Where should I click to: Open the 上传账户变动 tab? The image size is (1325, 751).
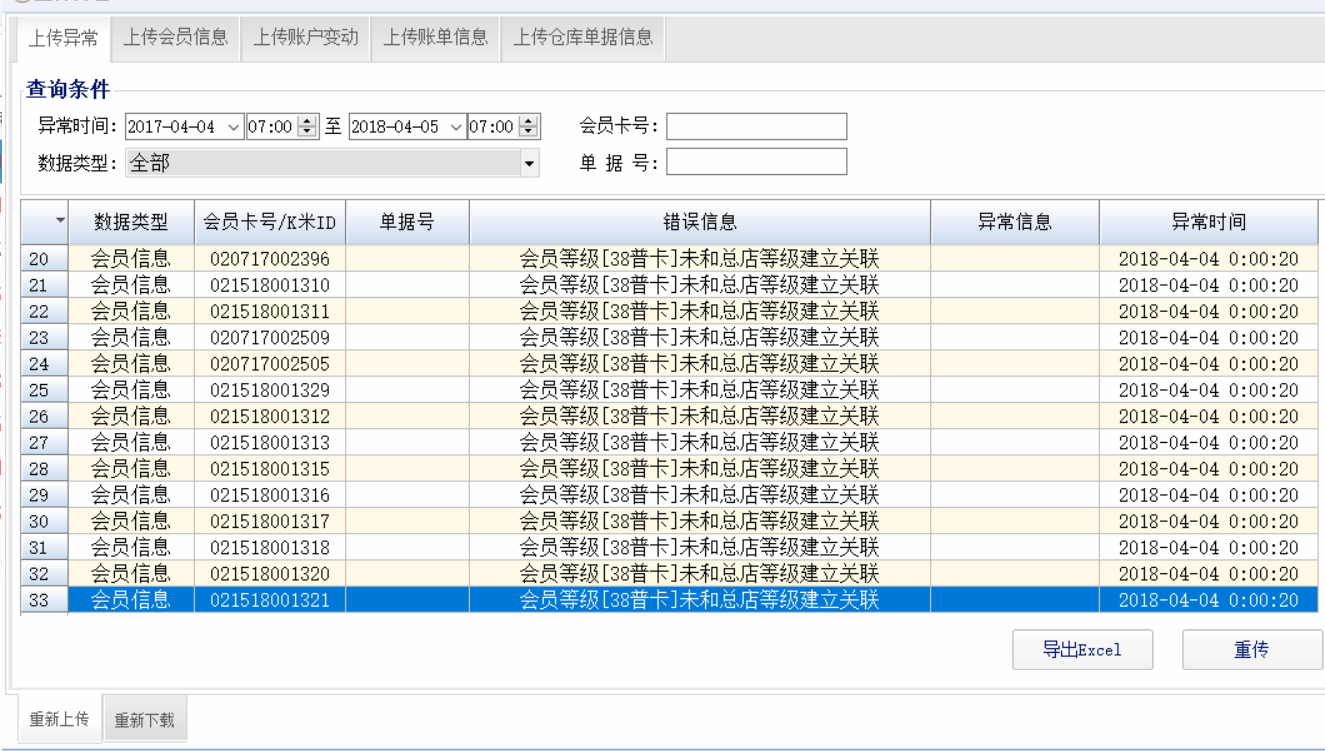click(306, 38)
